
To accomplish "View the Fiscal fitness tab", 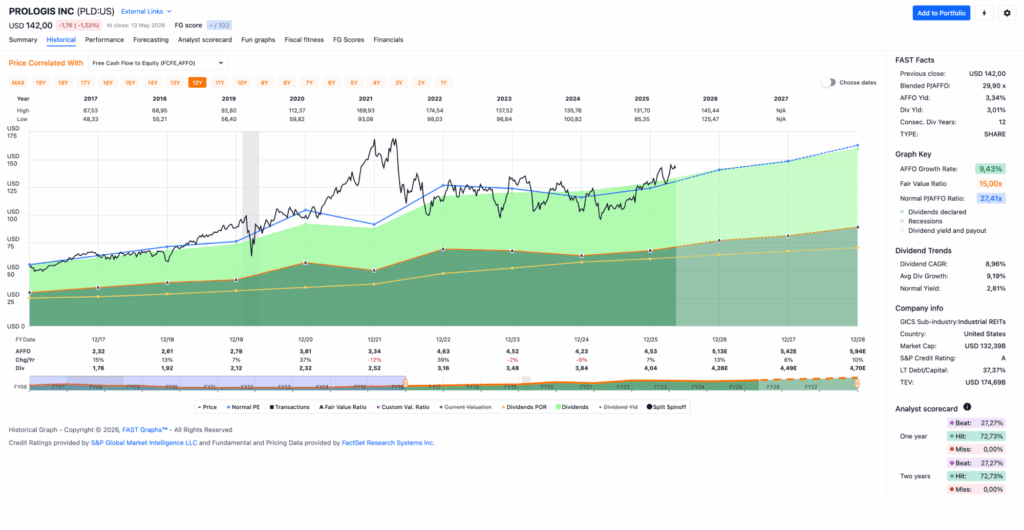I will point(304,40).
